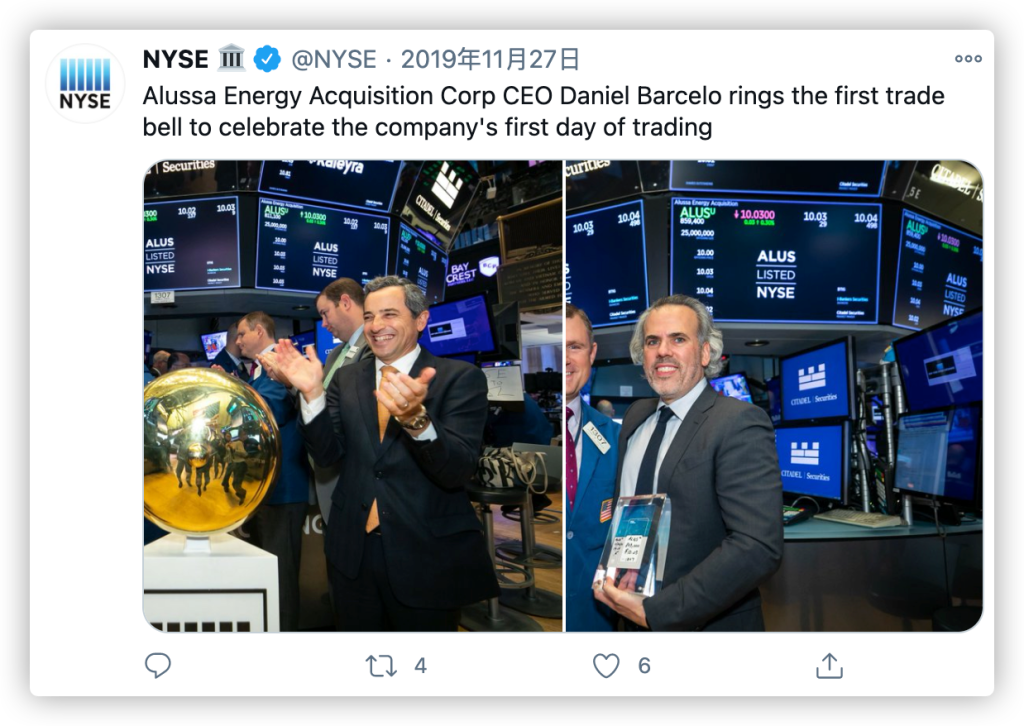Click the dot separator before the date

[388, 60]
